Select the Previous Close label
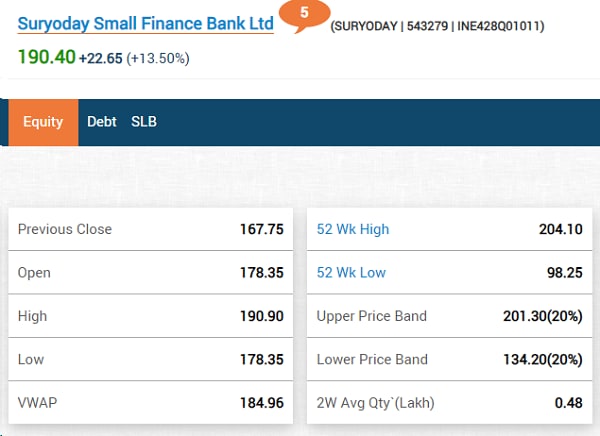Screen dimensions: 600x436 [x=65, y=229]
